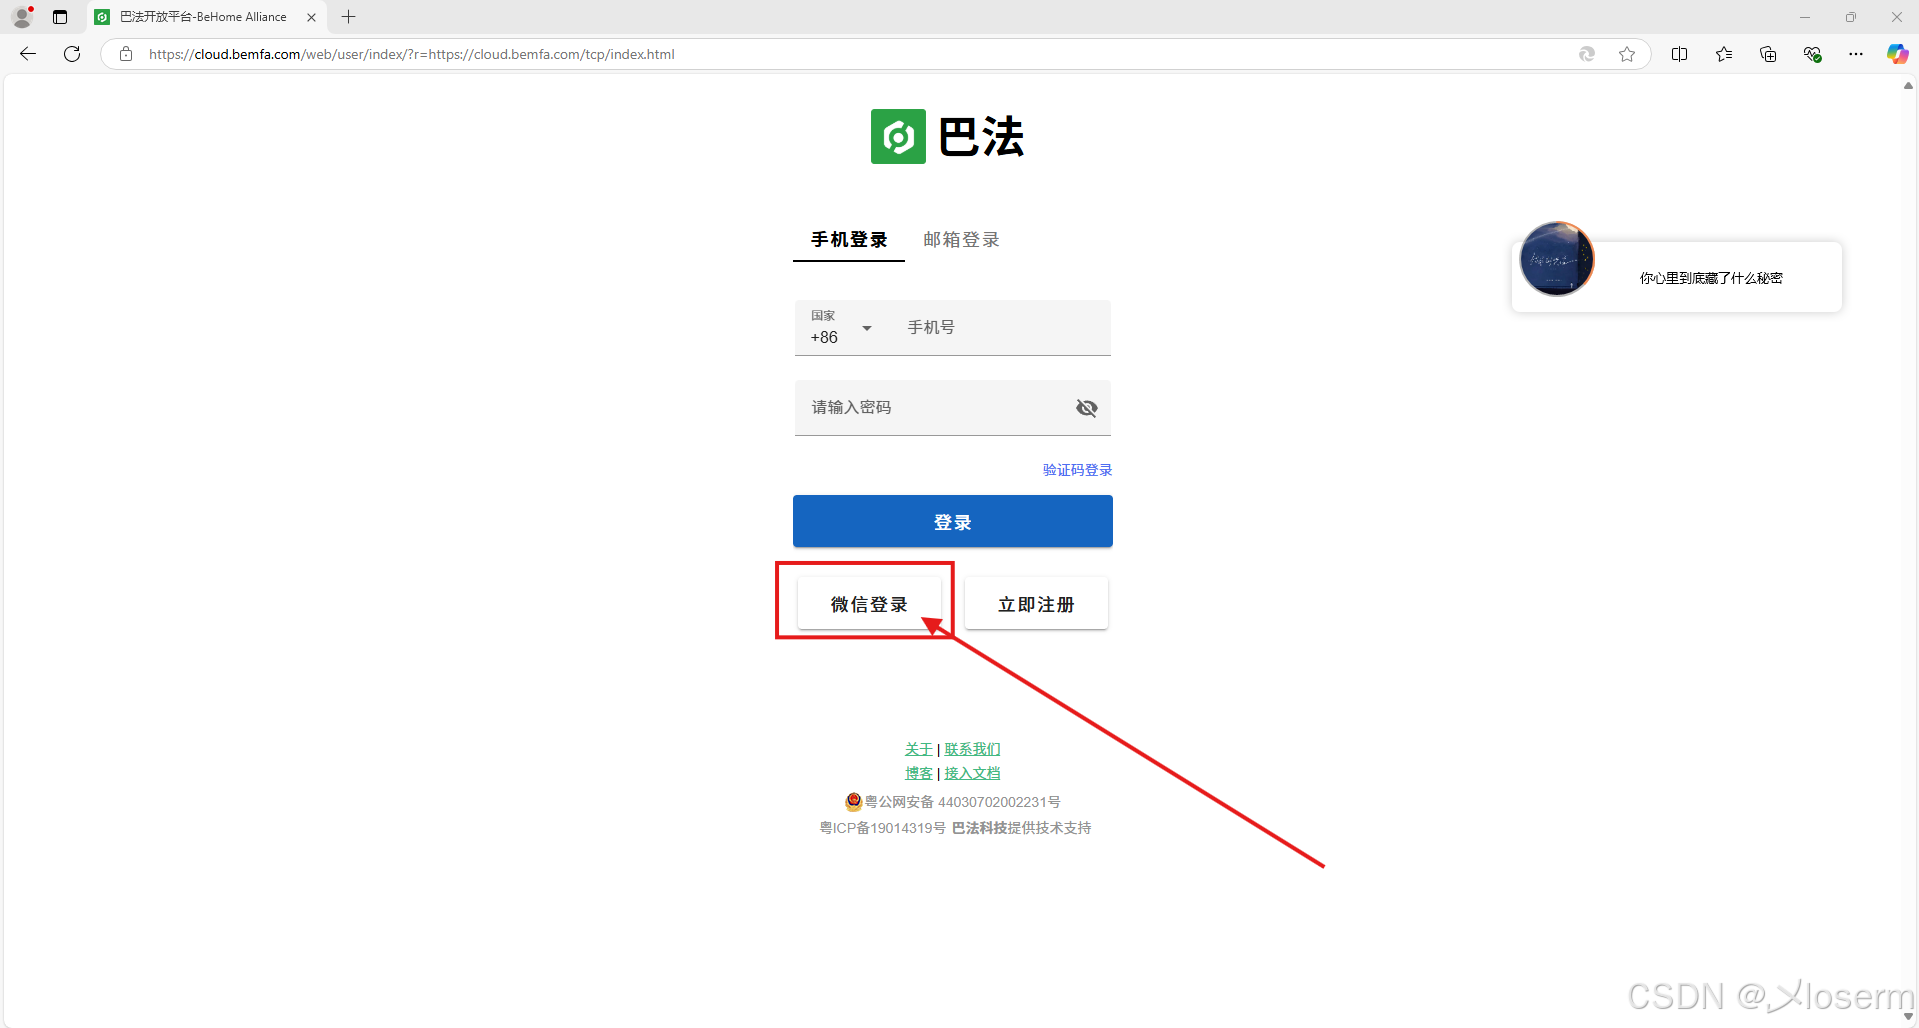Click 粤ICP备19014319号 text
1919x1028 pixels.
(x=882, y=828)
